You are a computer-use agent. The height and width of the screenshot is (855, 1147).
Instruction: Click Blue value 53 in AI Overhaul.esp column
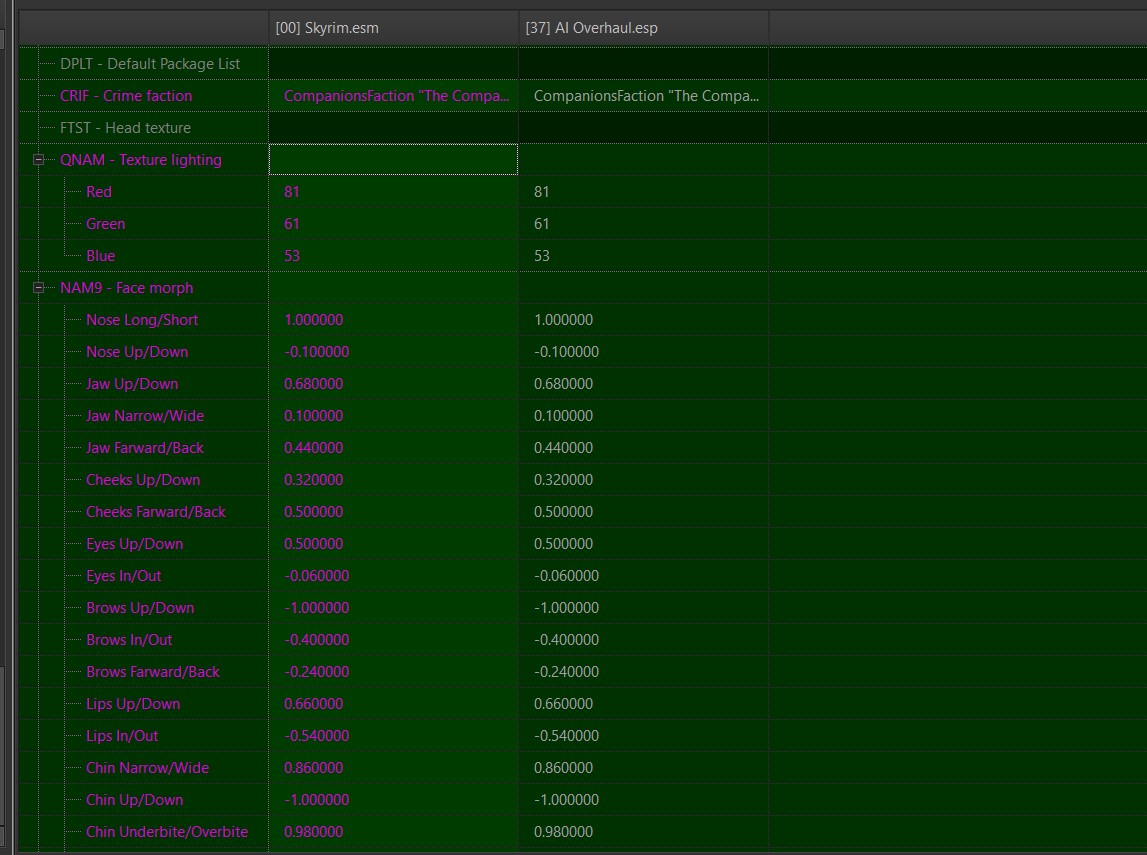(x=541, y=256)
